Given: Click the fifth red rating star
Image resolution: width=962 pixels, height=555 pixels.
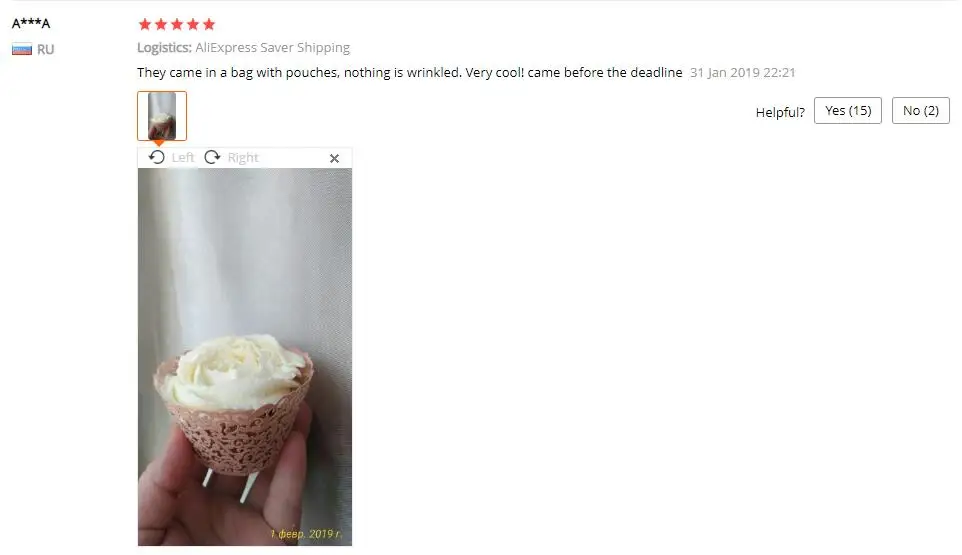Looking at the screenshot, I should tap(209, 25).
